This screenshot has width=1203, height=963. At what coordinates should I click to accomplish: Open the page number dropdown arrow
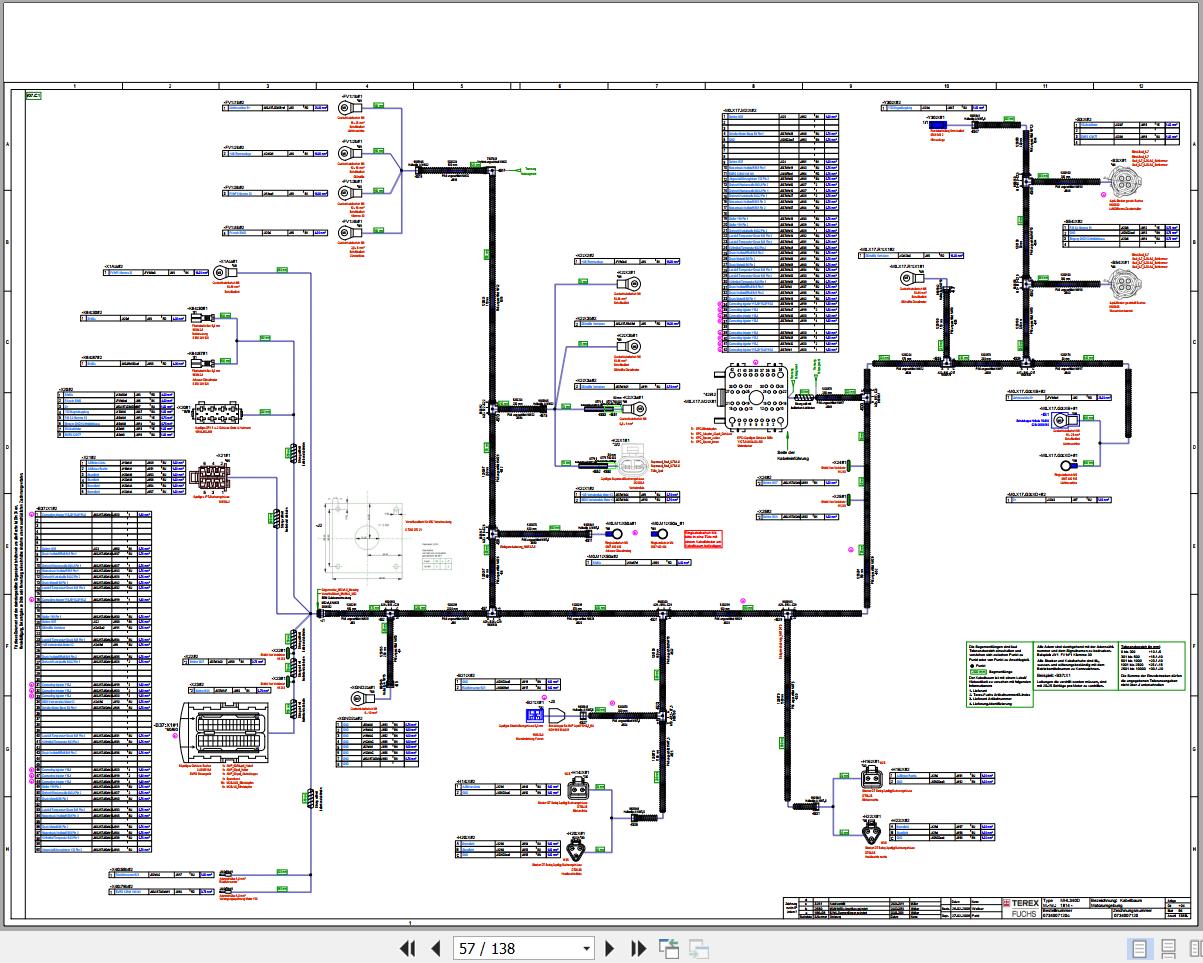coord(586,948)
